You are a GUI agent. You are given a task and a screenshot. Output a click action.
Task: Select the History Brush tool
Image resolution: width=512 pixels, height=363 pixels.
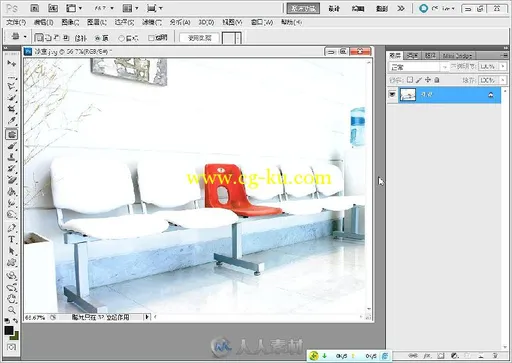[12, 169]
